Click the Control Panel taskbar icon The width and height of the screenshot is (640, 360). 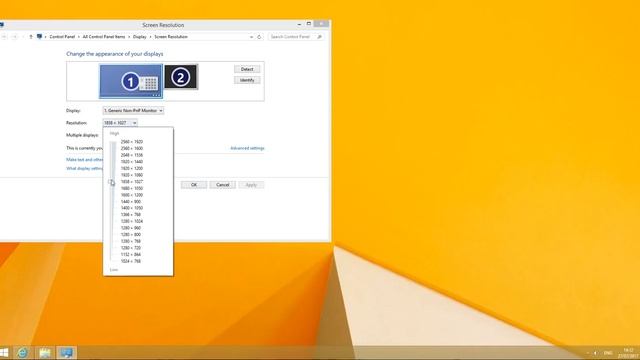pyautogui.click(x=67, y=353)
